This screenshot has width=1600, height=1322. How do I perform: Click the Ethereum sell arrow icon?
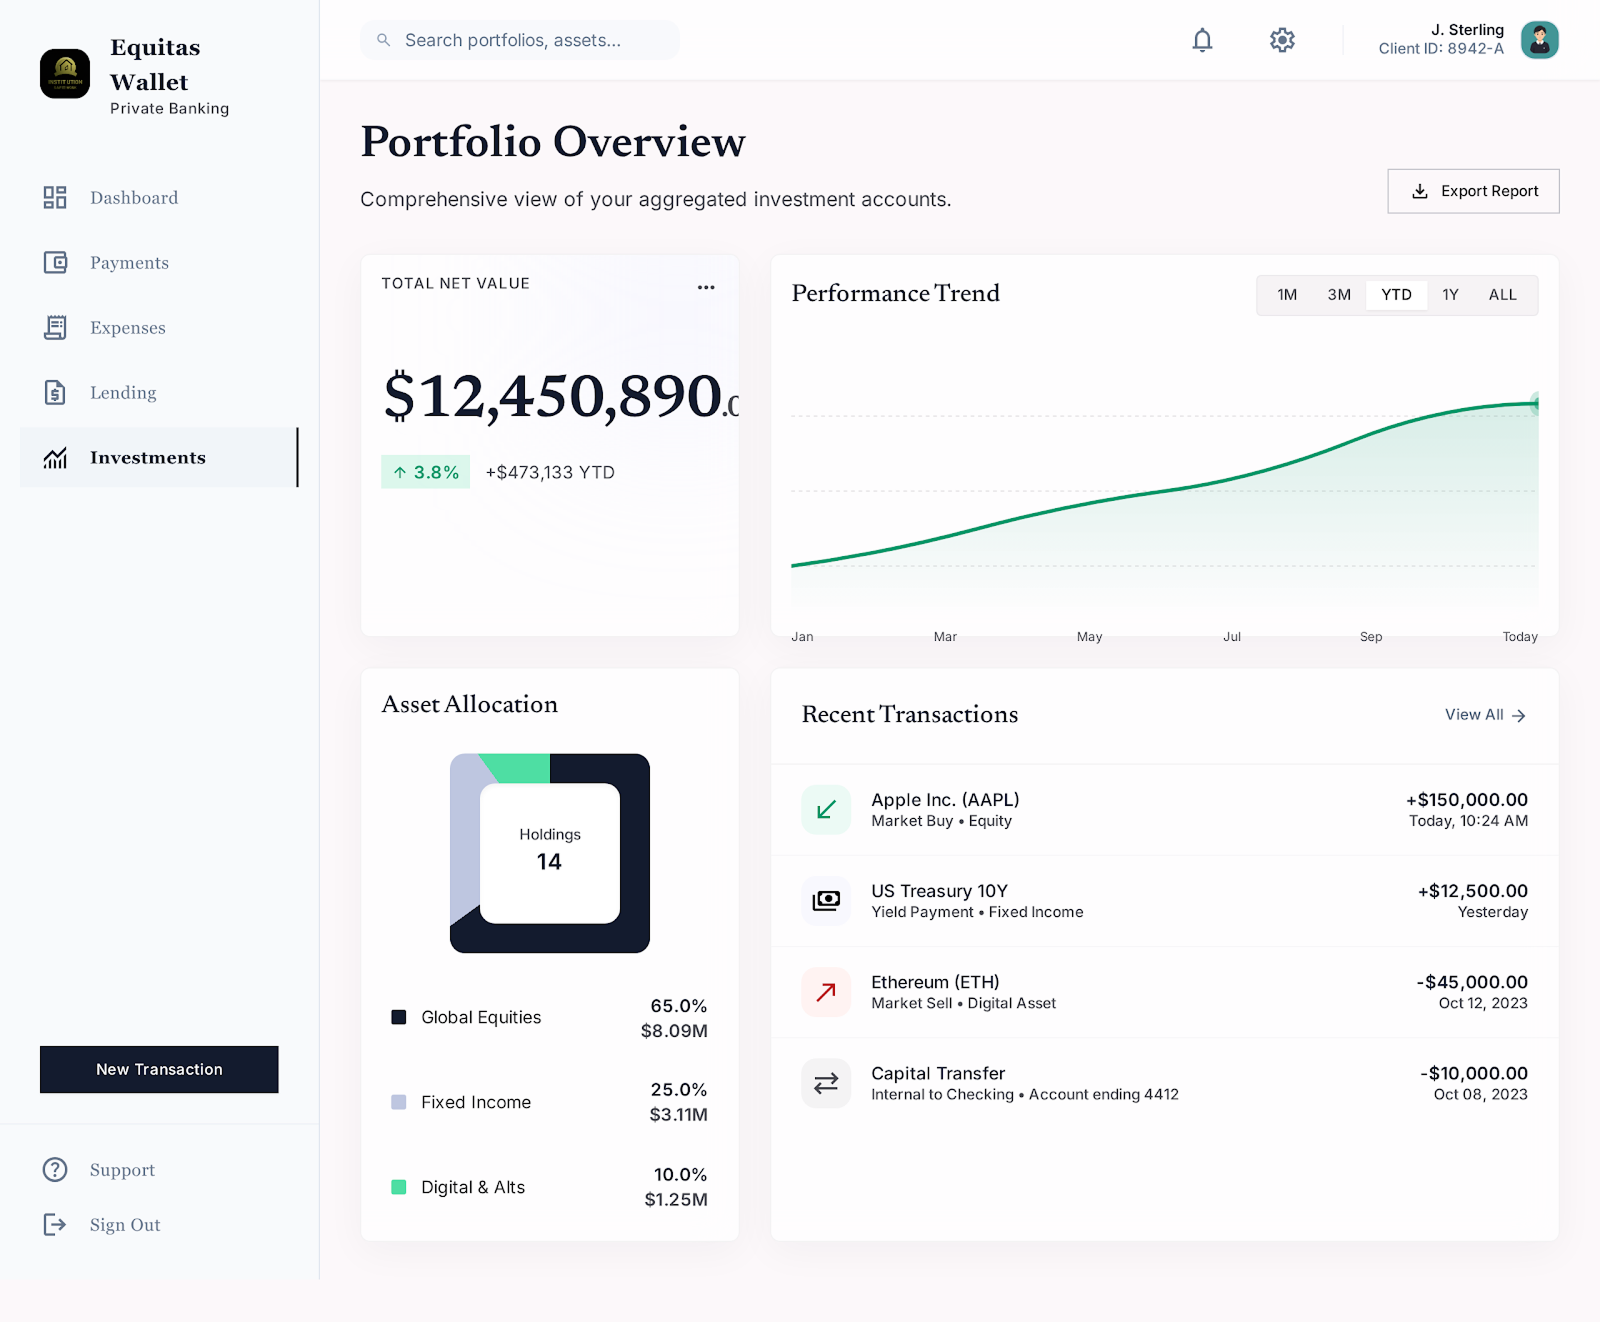[x=826, y=992]
